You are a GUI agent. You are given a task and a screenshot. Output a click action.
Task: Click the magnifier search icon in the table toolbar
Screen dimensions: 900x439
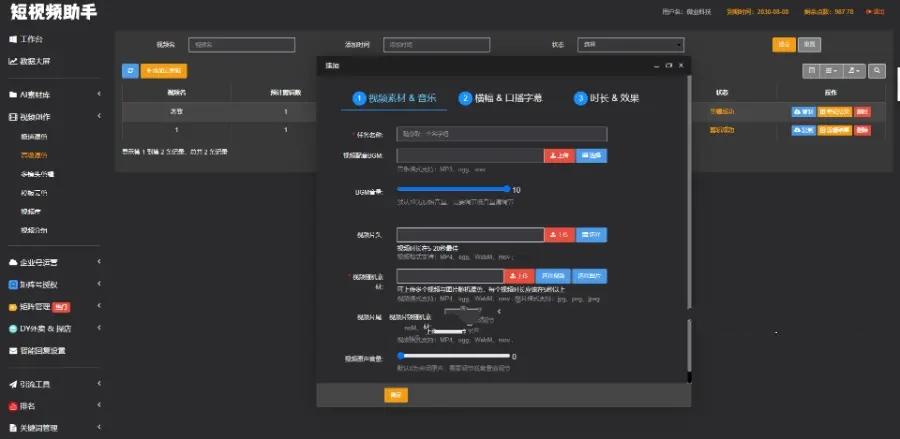point(876,71)
